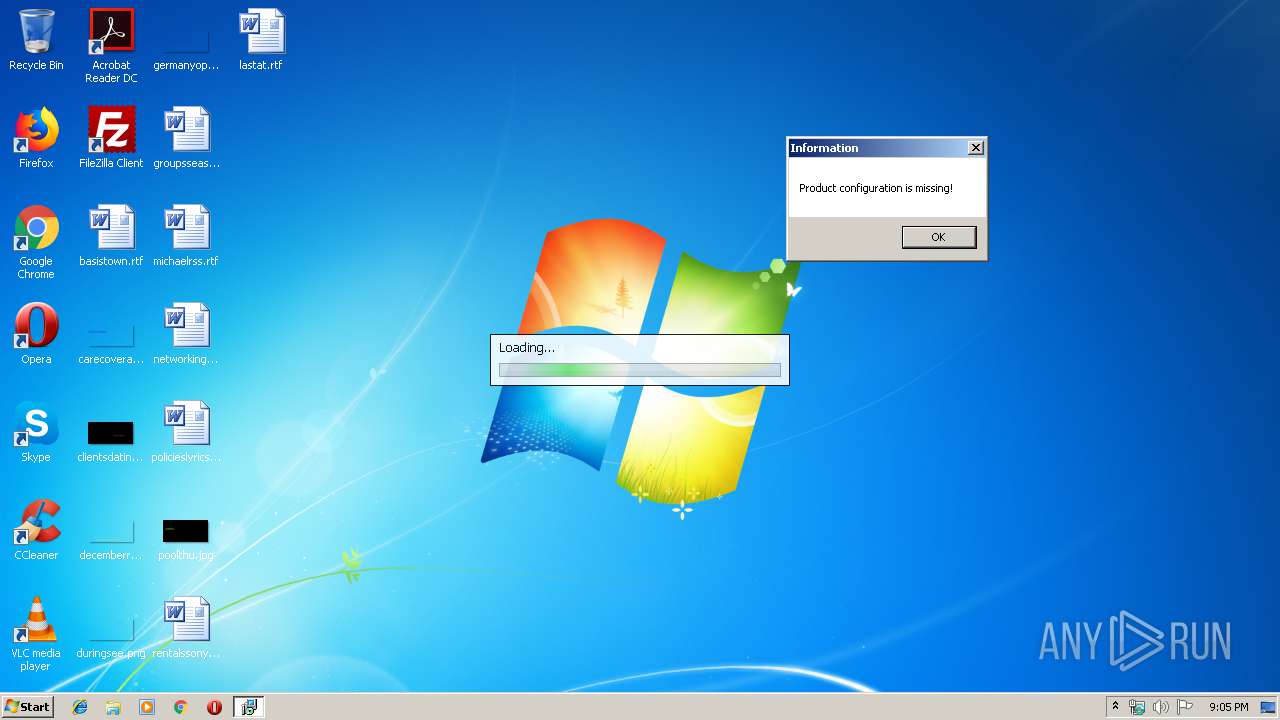Screen dimensions: 1280x720
Task: Open Internet Explorer from taskbar
Action: click(x=80, y=707)
